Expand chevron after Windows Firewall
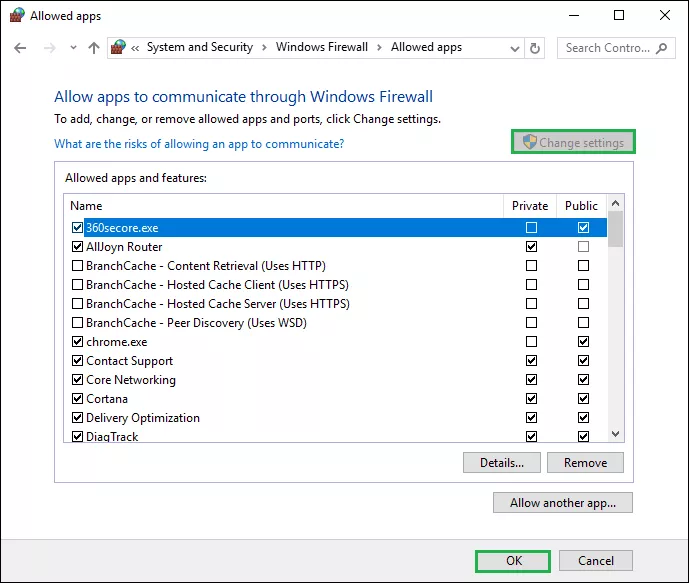The height and width of the screenshot is (583, 689). coord(379,47)
